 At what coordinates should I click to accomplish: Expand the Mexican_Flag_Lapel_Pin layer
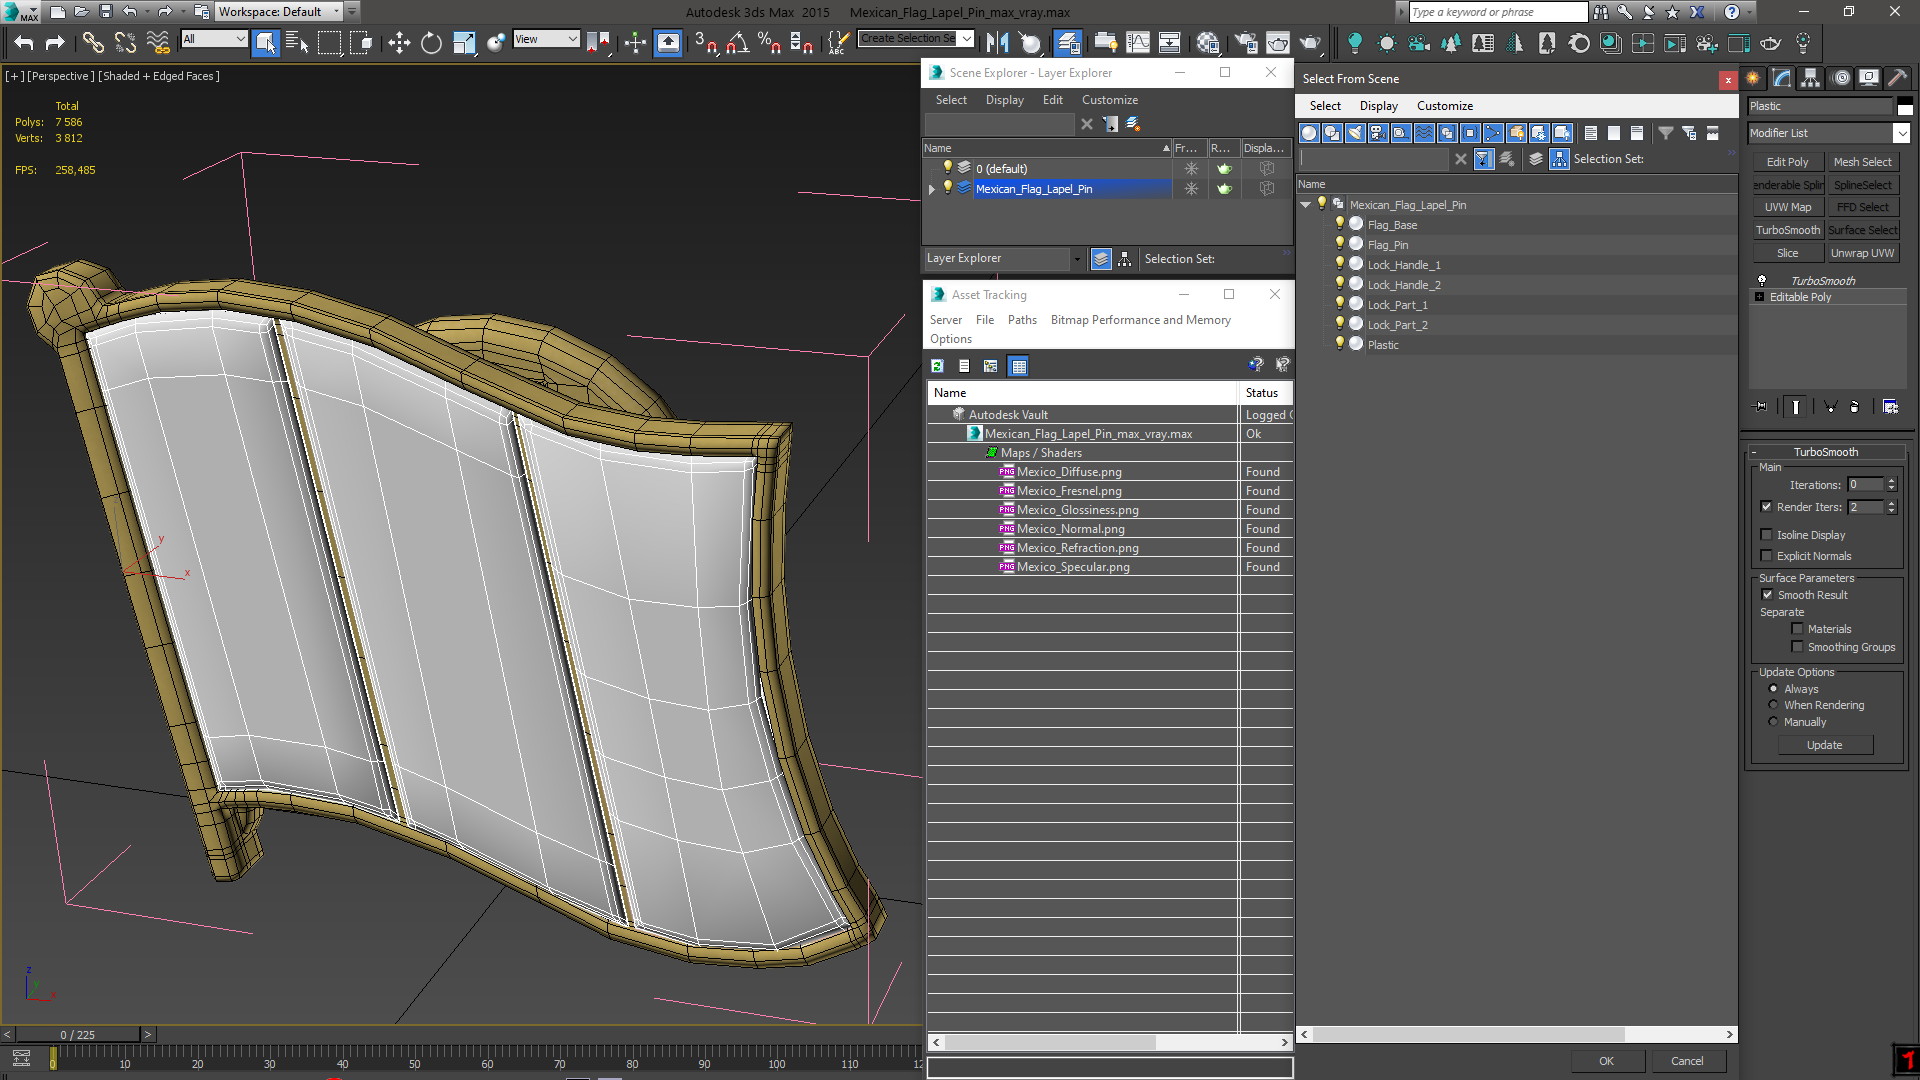pos(932,189)
